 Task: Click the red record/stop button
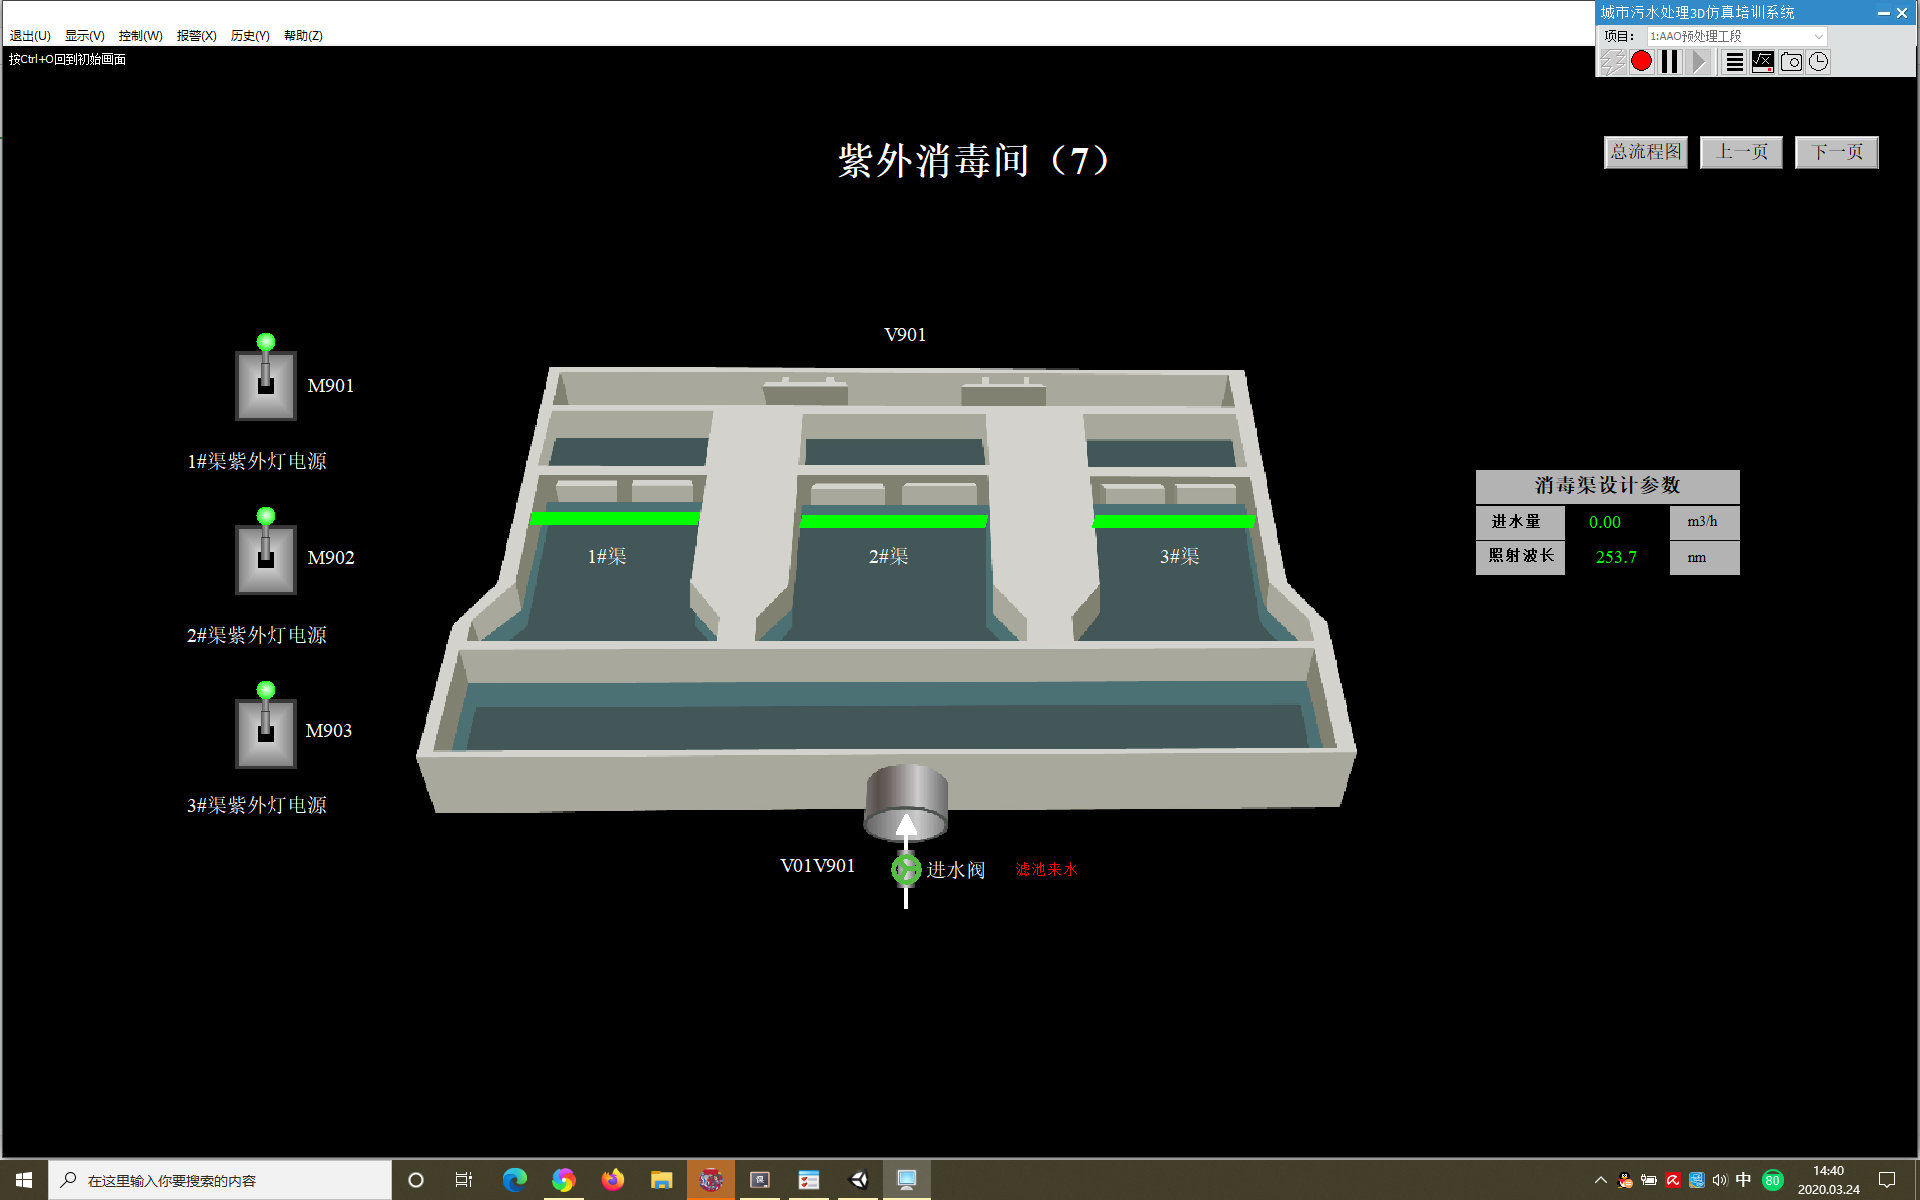pyautogui.click(x=1641, y=62)
